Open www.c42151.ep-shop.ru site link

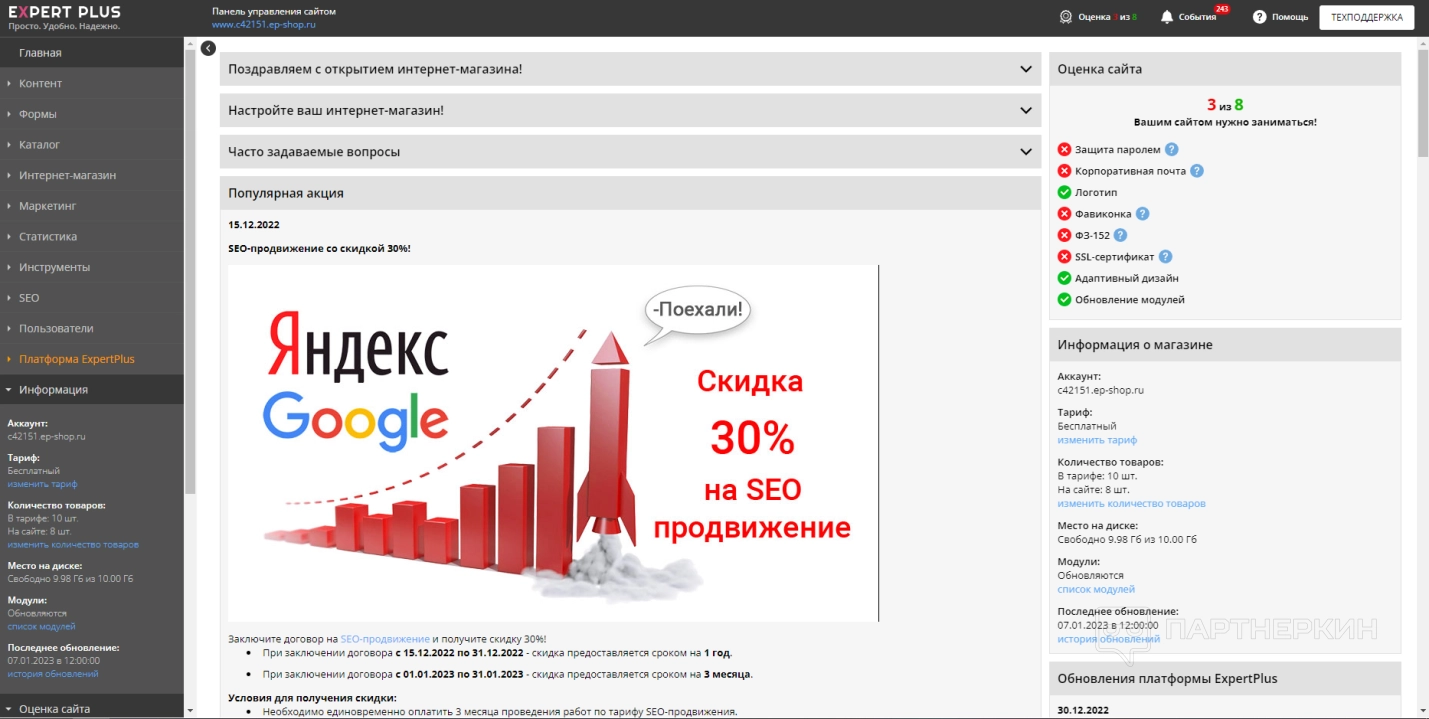click(x=264, y=24)
